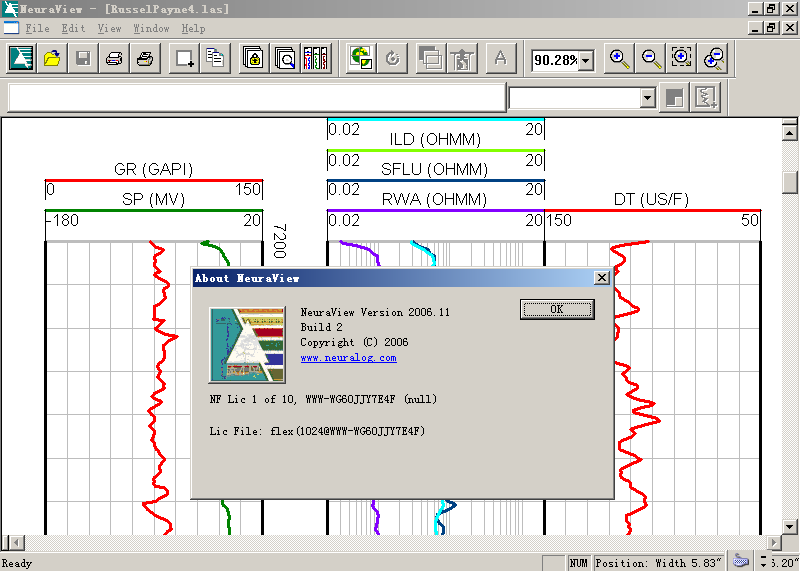Image resolution: width=800 pixels, height=571 pixels.
Task: Click the small device icon in status bar
Action: (740, 561)
